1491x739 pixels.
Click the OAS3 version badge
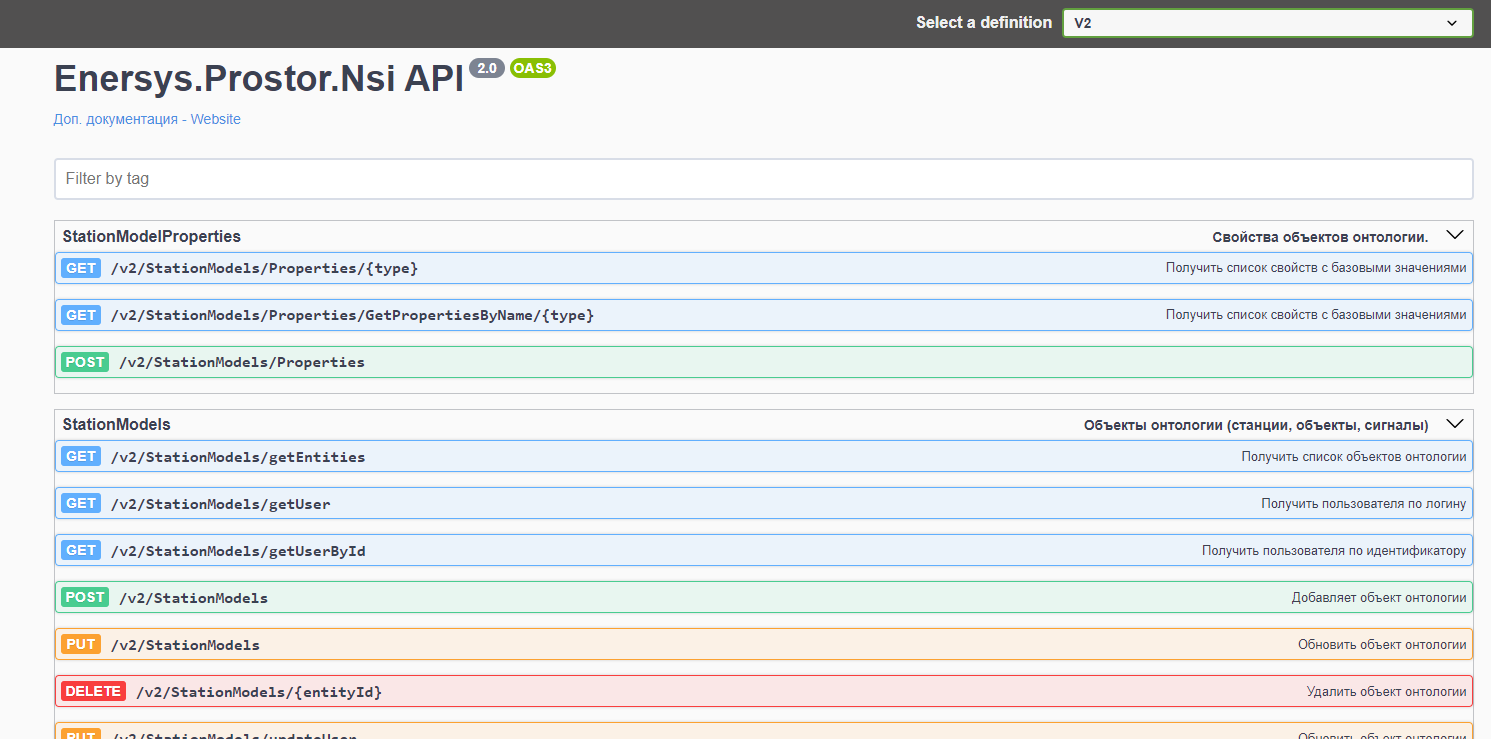coord(532,68)
